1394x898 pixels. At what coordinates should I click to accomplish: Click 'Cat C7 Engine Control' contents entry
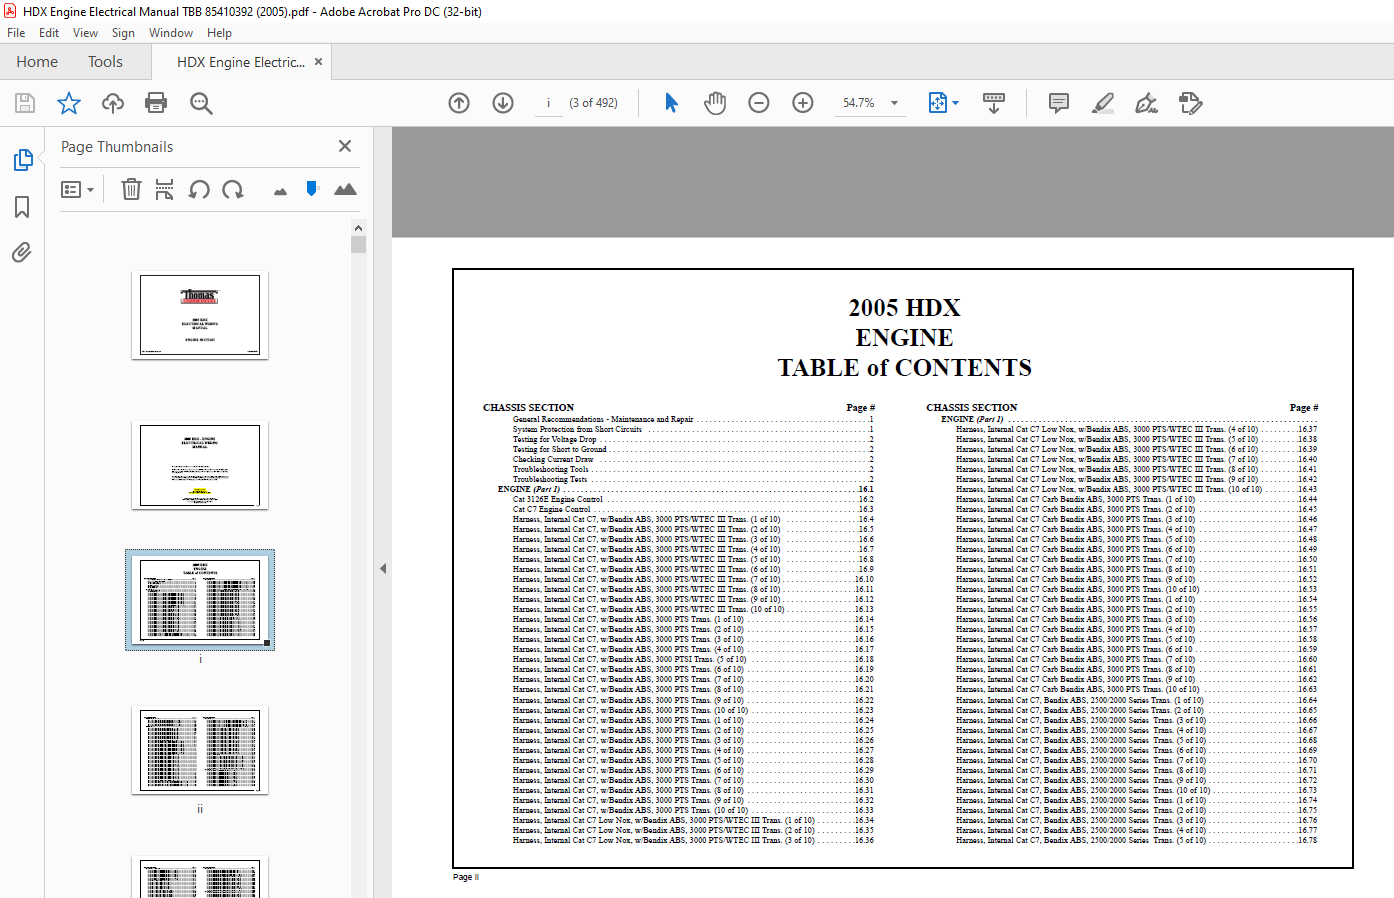coord(552,509)
